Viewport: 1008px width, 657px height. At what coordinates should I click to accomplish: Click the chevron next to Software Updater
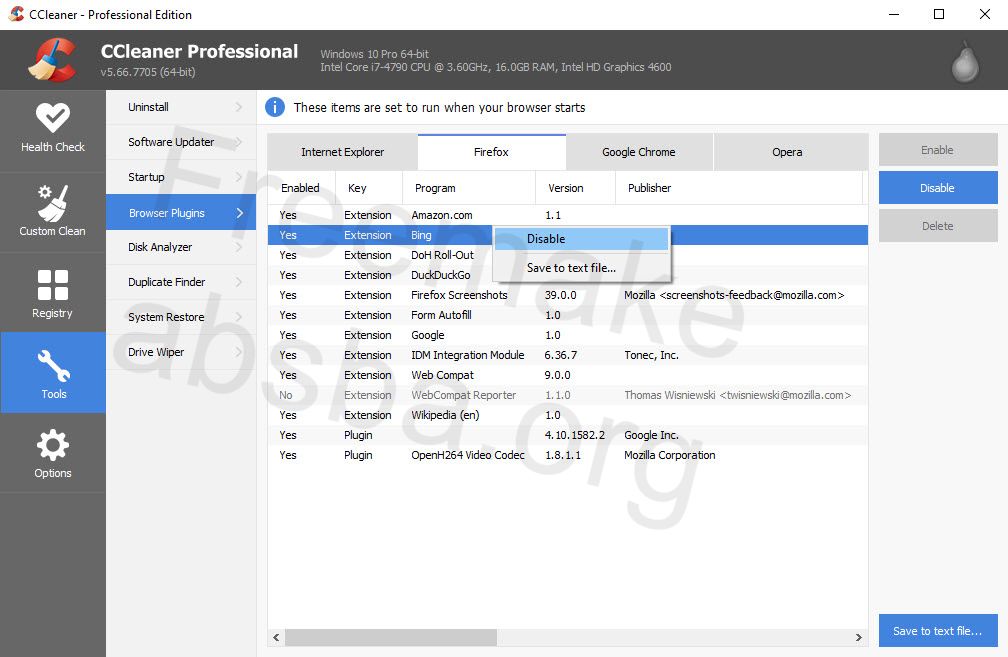(x=239, y=142)
